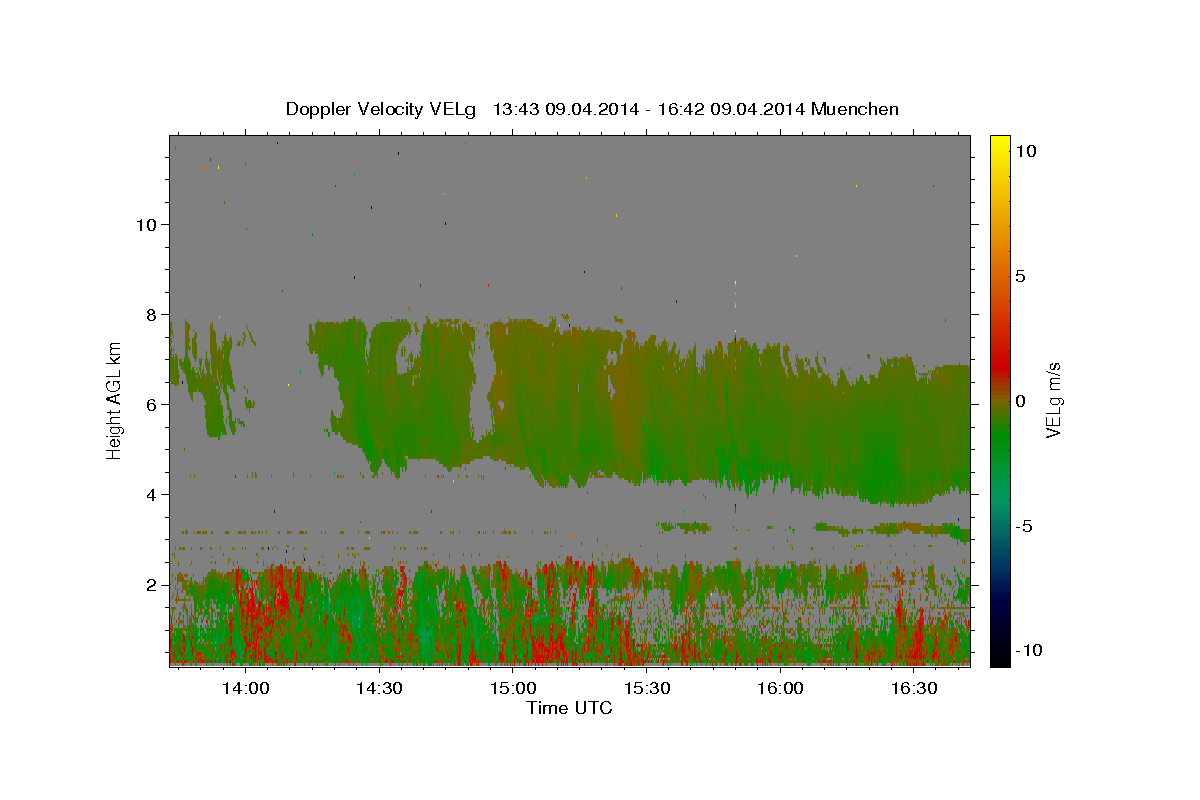This screenshot has height=800, width=1200.
Task: Click the height tick label 8
Action: [x=152, y=315]
